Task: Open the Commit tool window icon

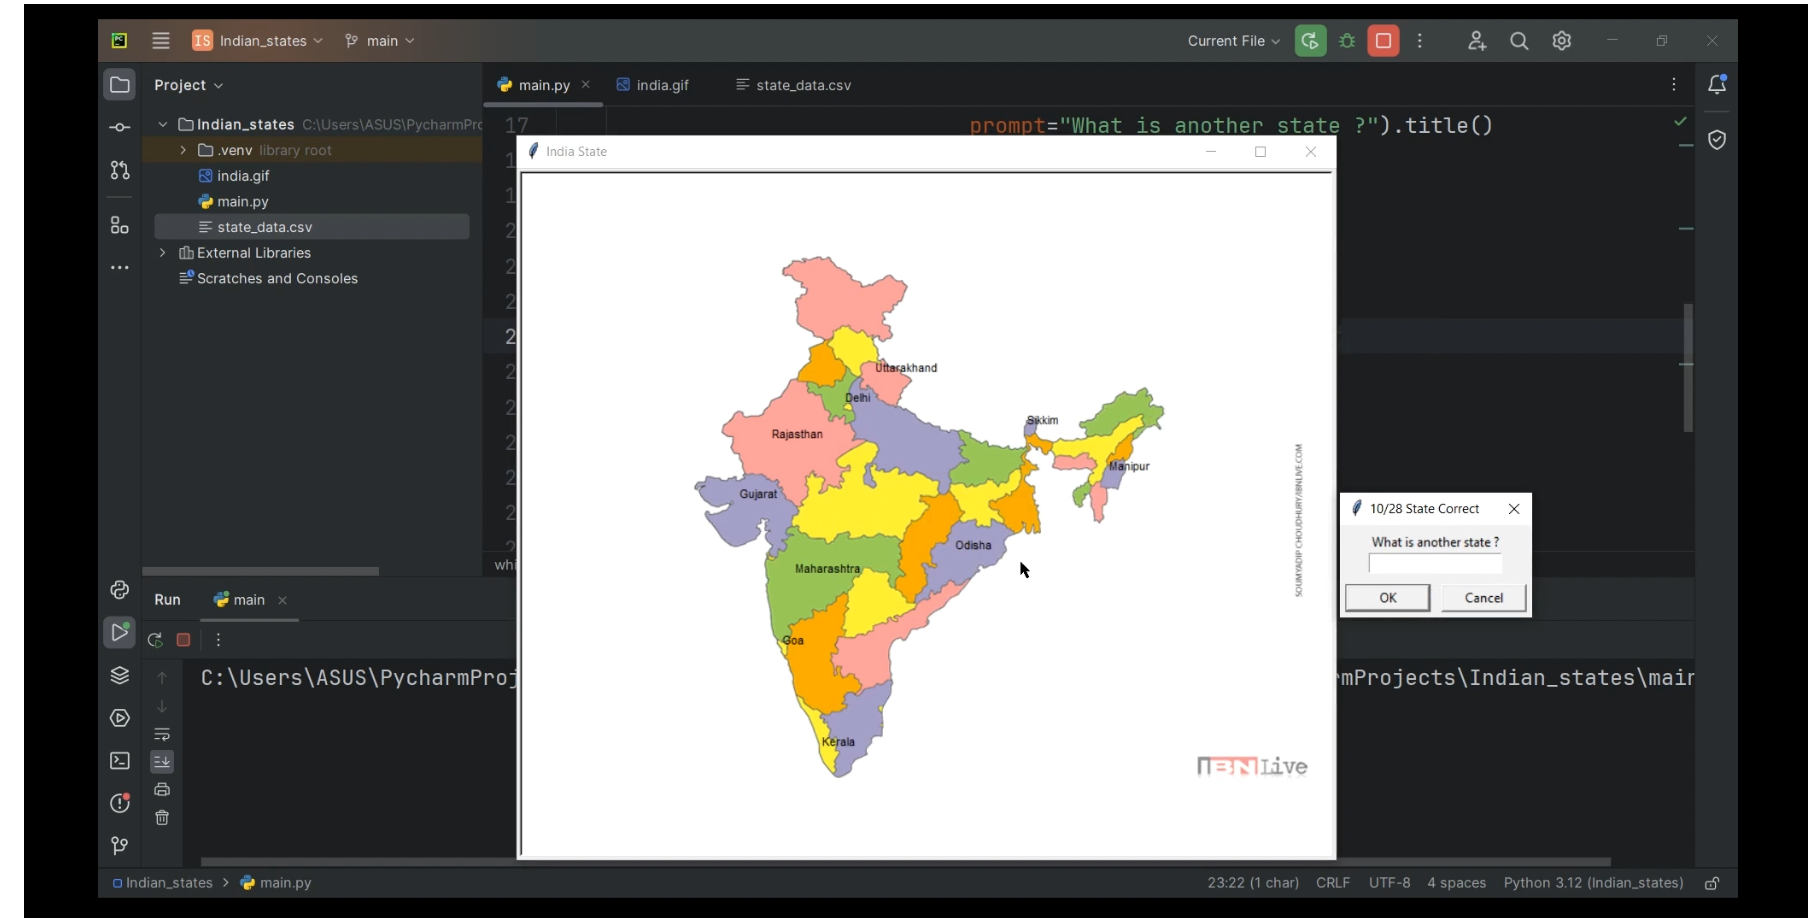Action: click(x=120, y=128)
